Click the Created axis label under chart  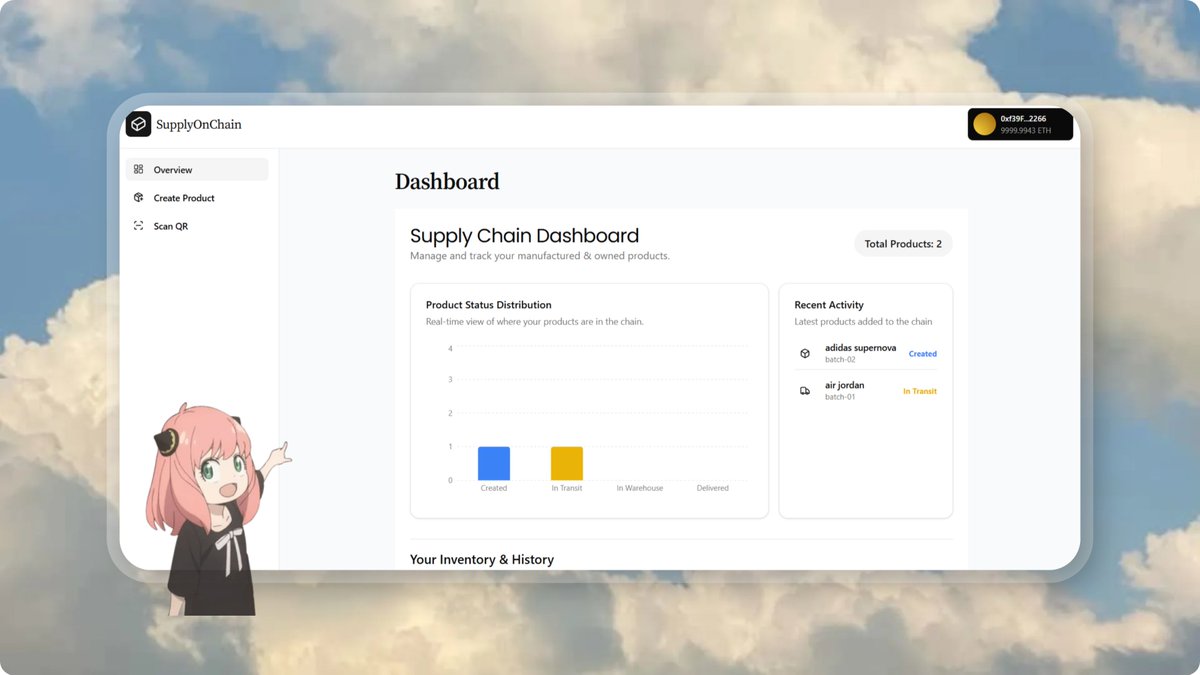(494, 488)
